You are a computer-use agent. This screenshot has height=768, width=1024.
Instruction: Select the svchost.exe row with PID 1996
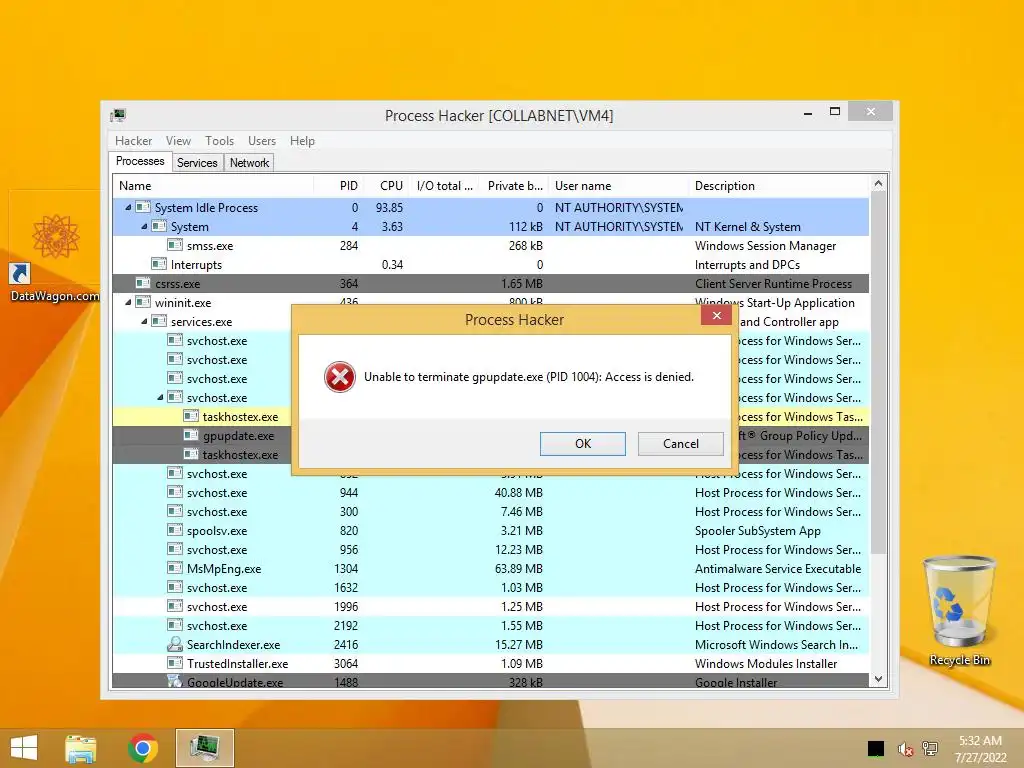click(x=490, y=606)
